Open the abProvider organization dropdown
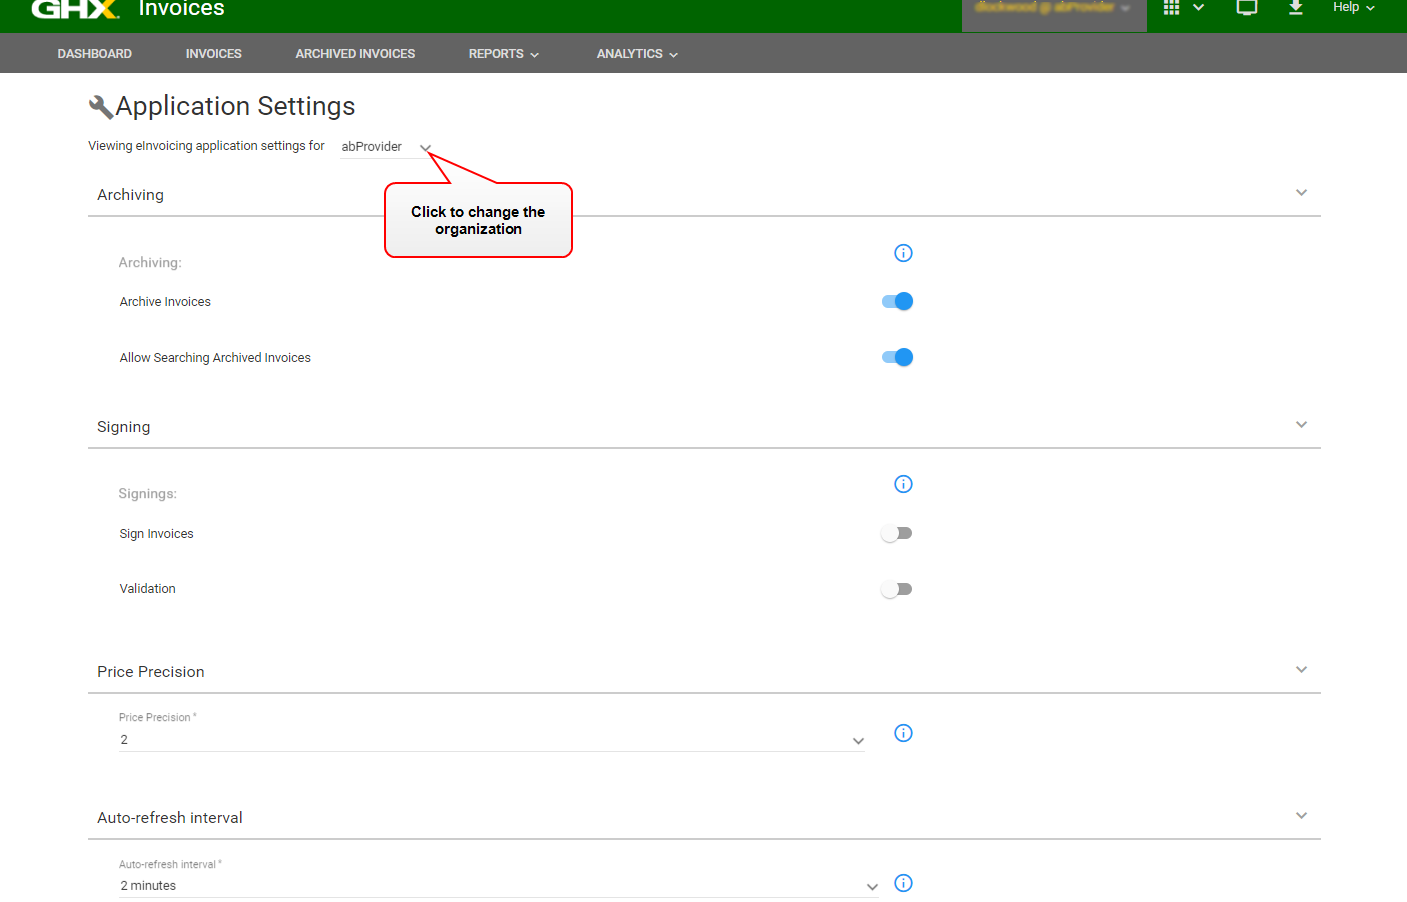This screenshot has height=902, width=1407. [x=385, y=147]
